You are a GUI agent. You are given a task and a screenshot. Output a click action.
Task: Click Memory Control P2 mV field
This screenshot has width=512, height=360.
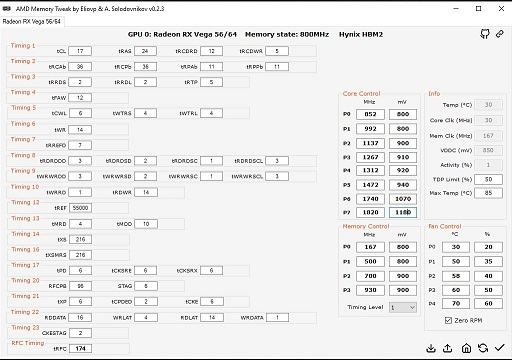pyautogui.click(x=403, y=276)
